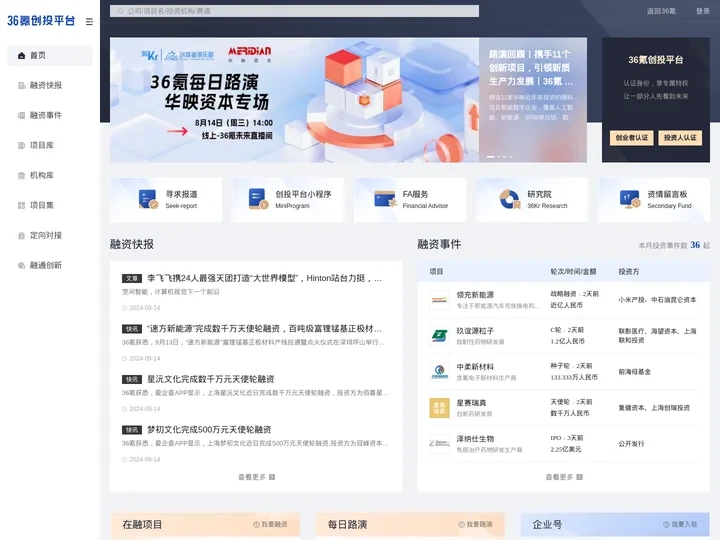Click the 融通创新 sidebar icon
720x540 pixels.
pos(21,265)
